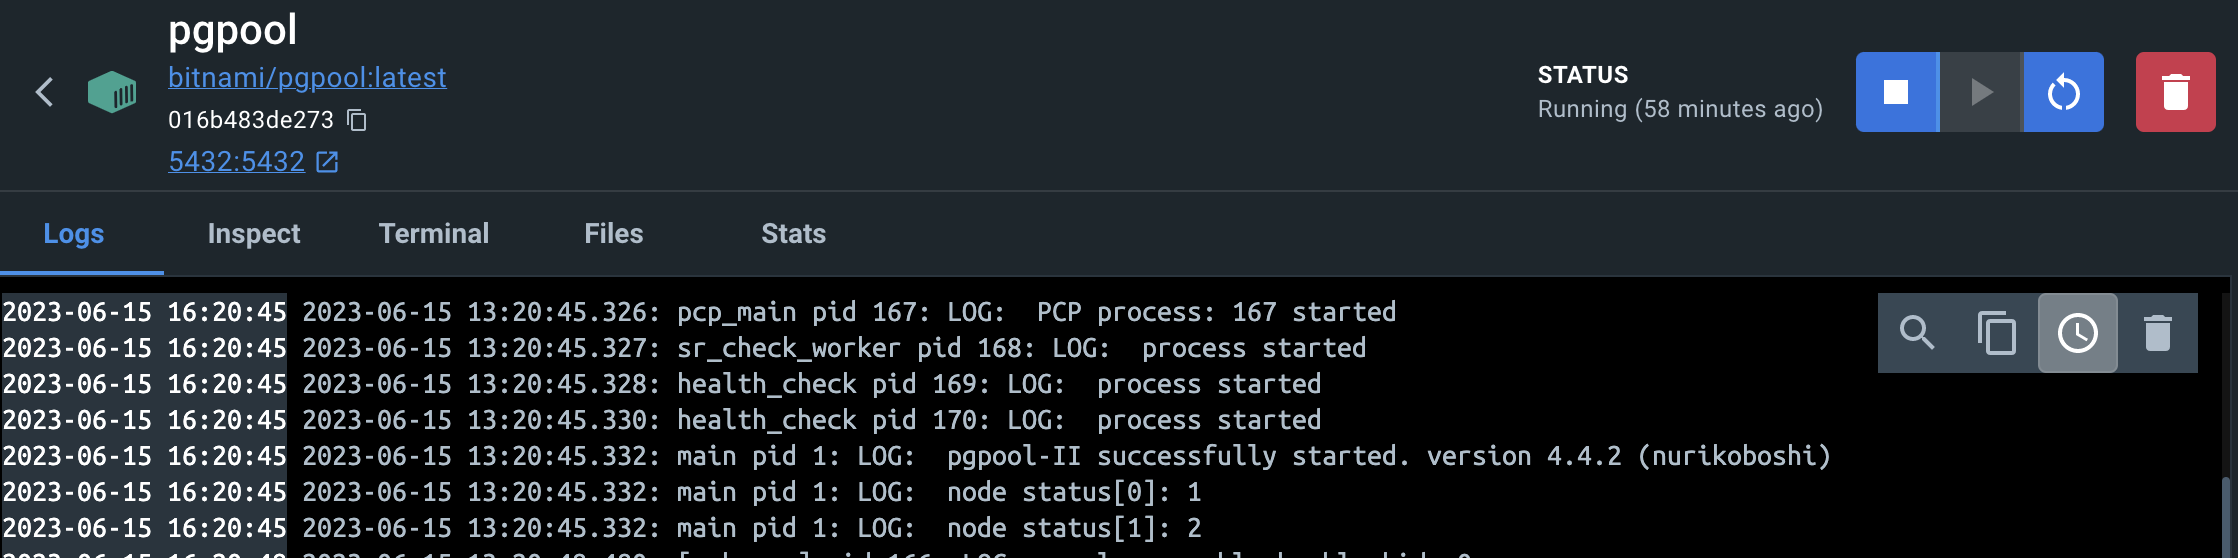Open the 5432:5432 port link
The height and width of the screenshot is (558, 2238).
point(236,162)
